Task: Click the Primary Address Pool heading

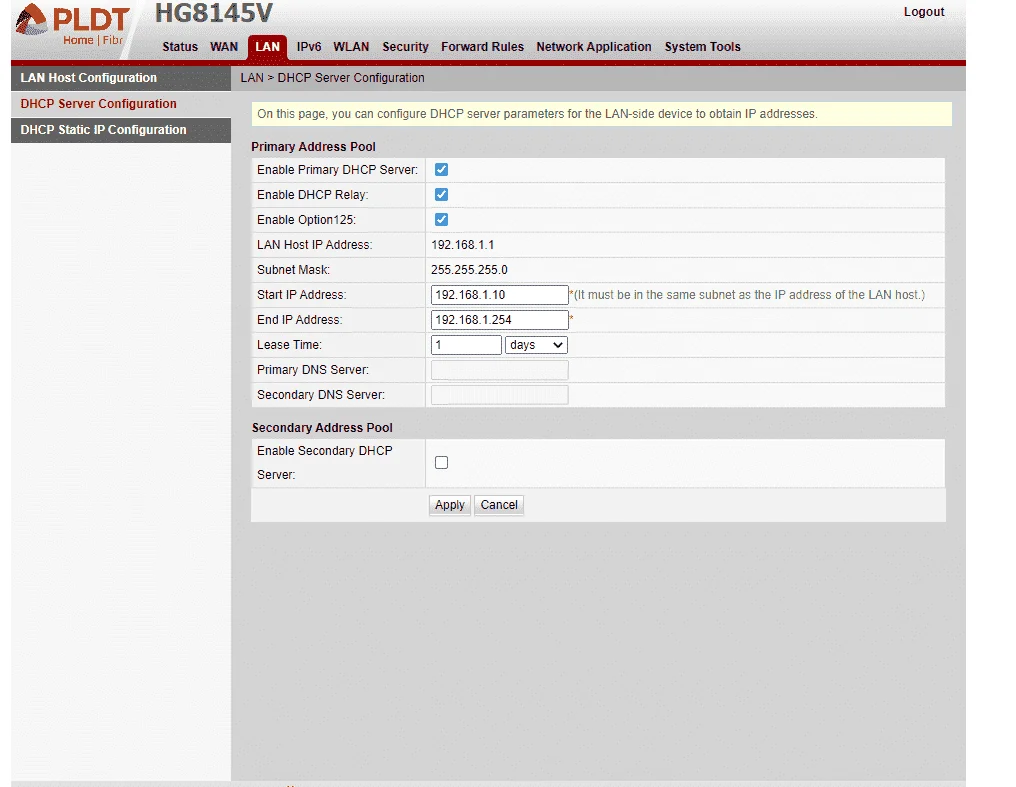Action: [314, 146]
